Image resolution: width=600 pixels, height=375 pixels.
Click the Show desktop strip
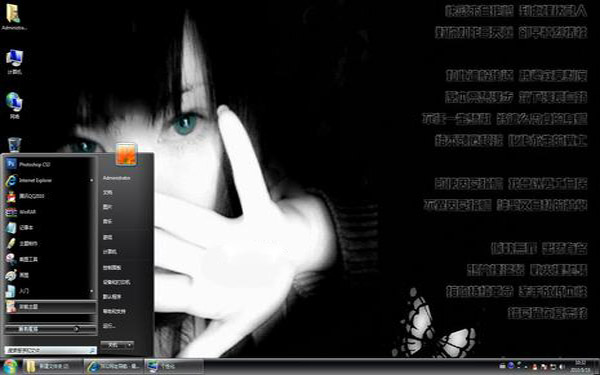(x=596, y=367)
